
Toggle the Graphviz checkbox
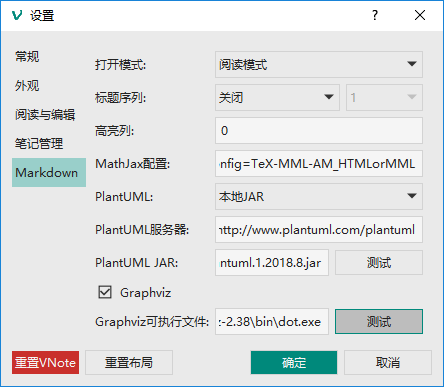point(105,292)
